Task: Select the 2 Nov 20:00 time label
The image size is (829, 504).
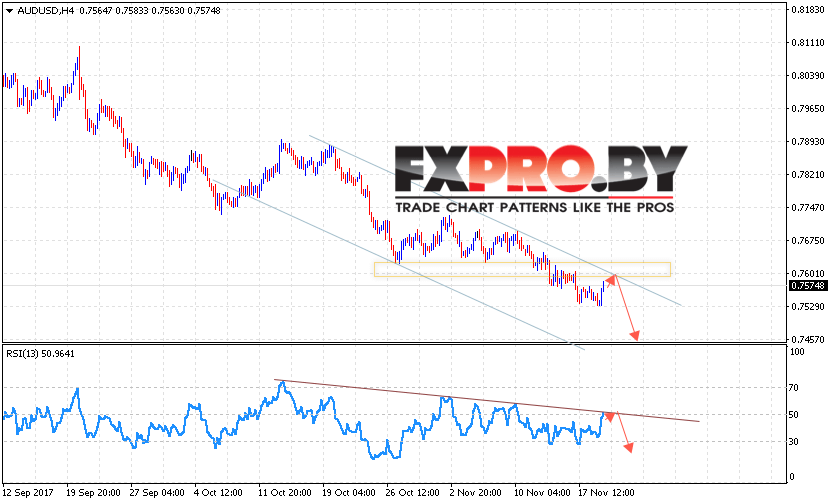Action: (x=475, y=492)
